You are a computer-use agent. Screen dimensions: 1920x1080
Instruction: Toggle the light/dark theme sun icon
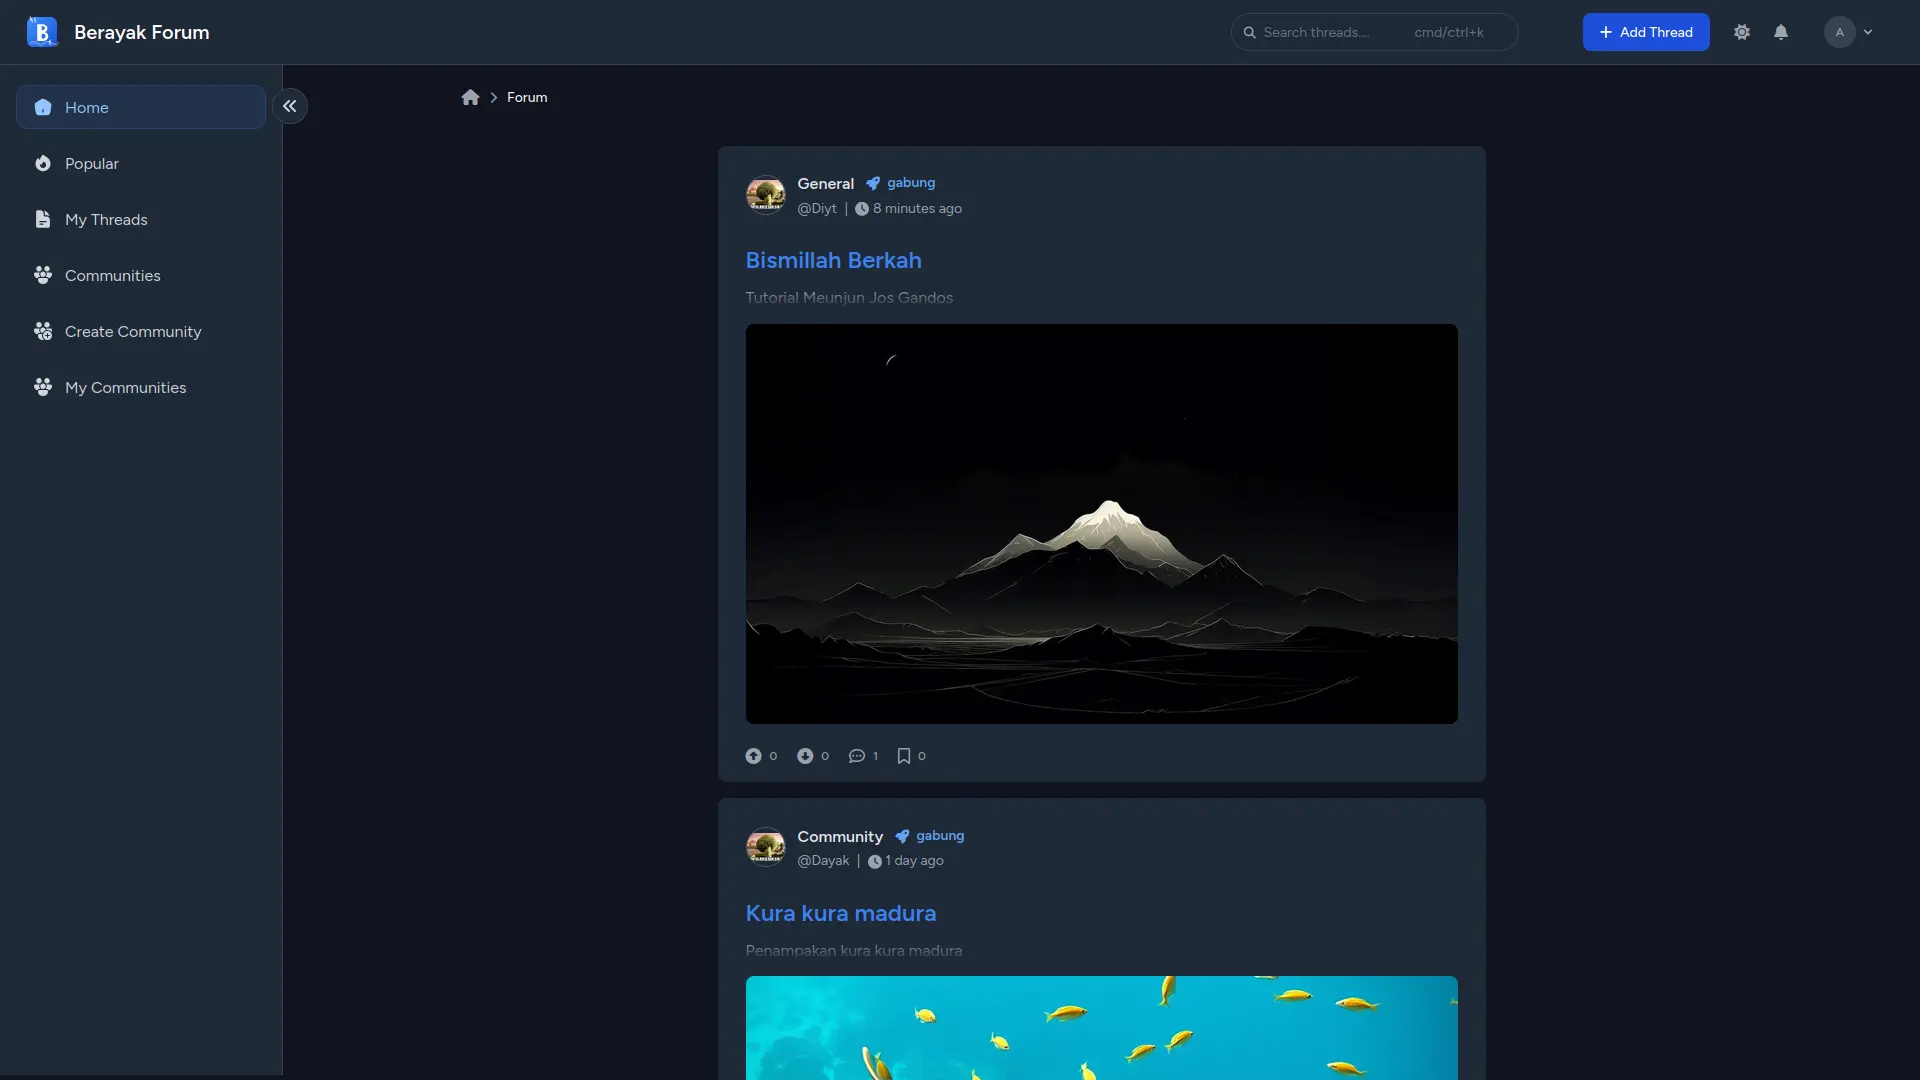pos(1742,32)
